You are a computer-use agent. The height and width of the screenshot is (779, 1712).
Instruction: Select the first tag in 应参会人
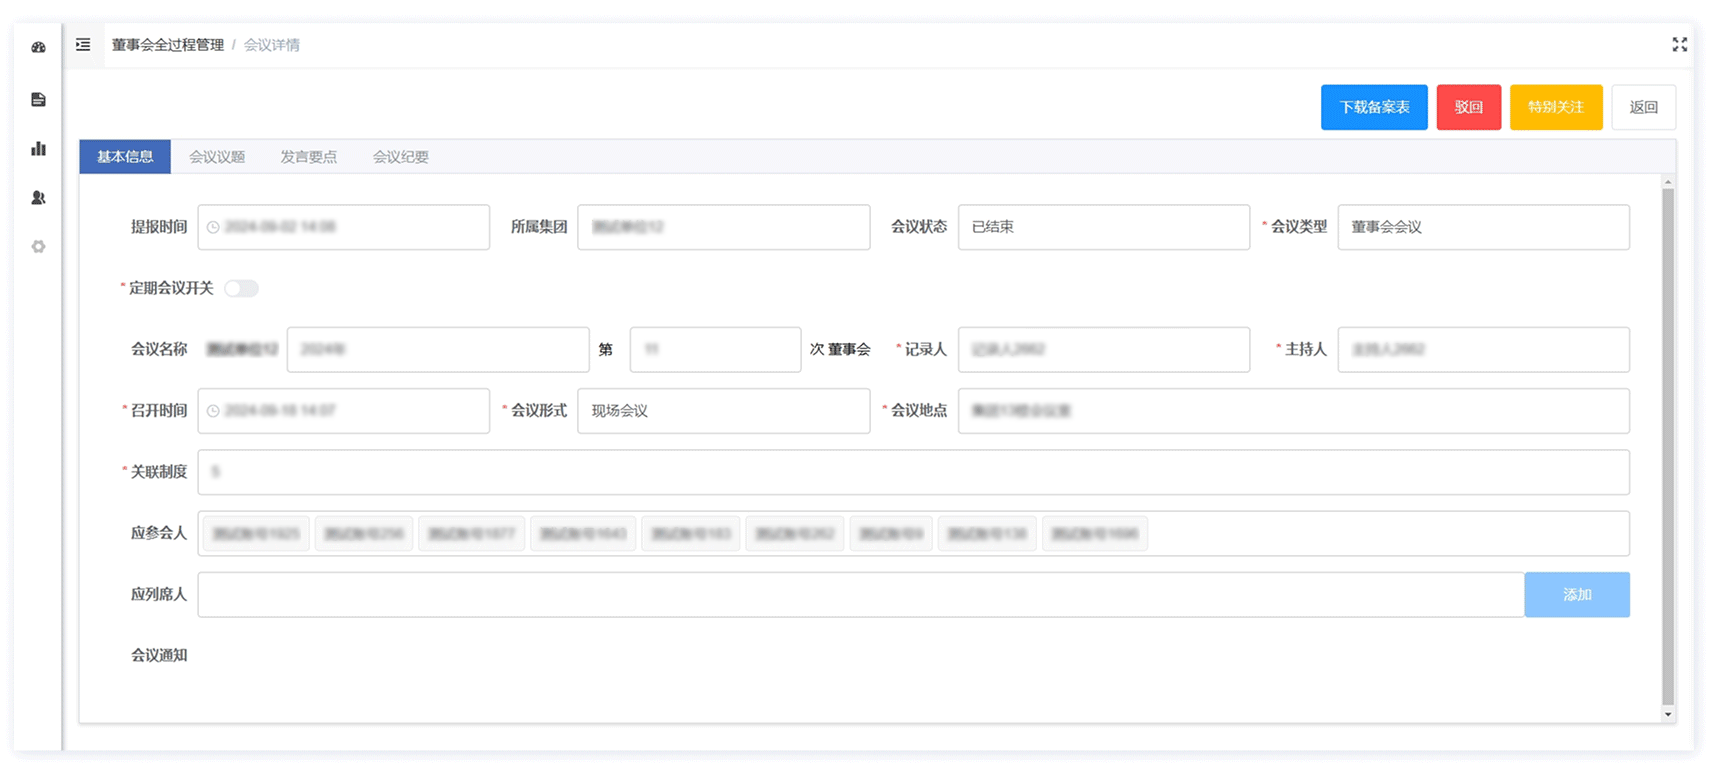256,534
